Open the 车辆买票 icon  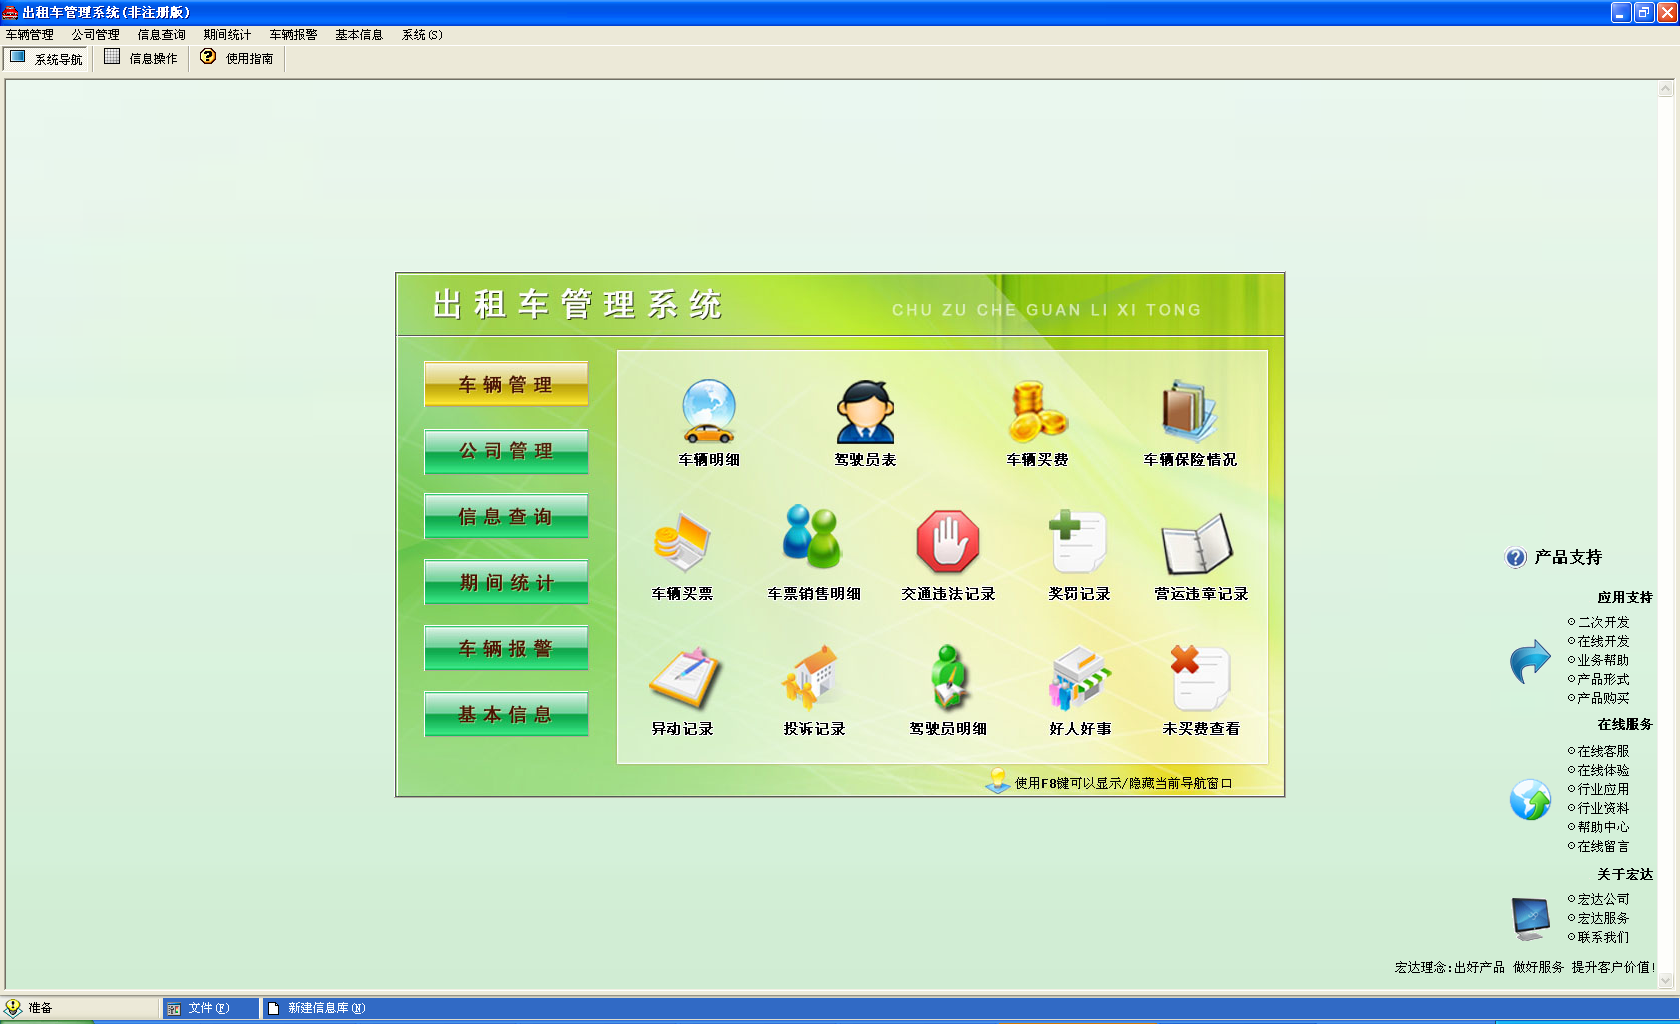click(682, 543)
